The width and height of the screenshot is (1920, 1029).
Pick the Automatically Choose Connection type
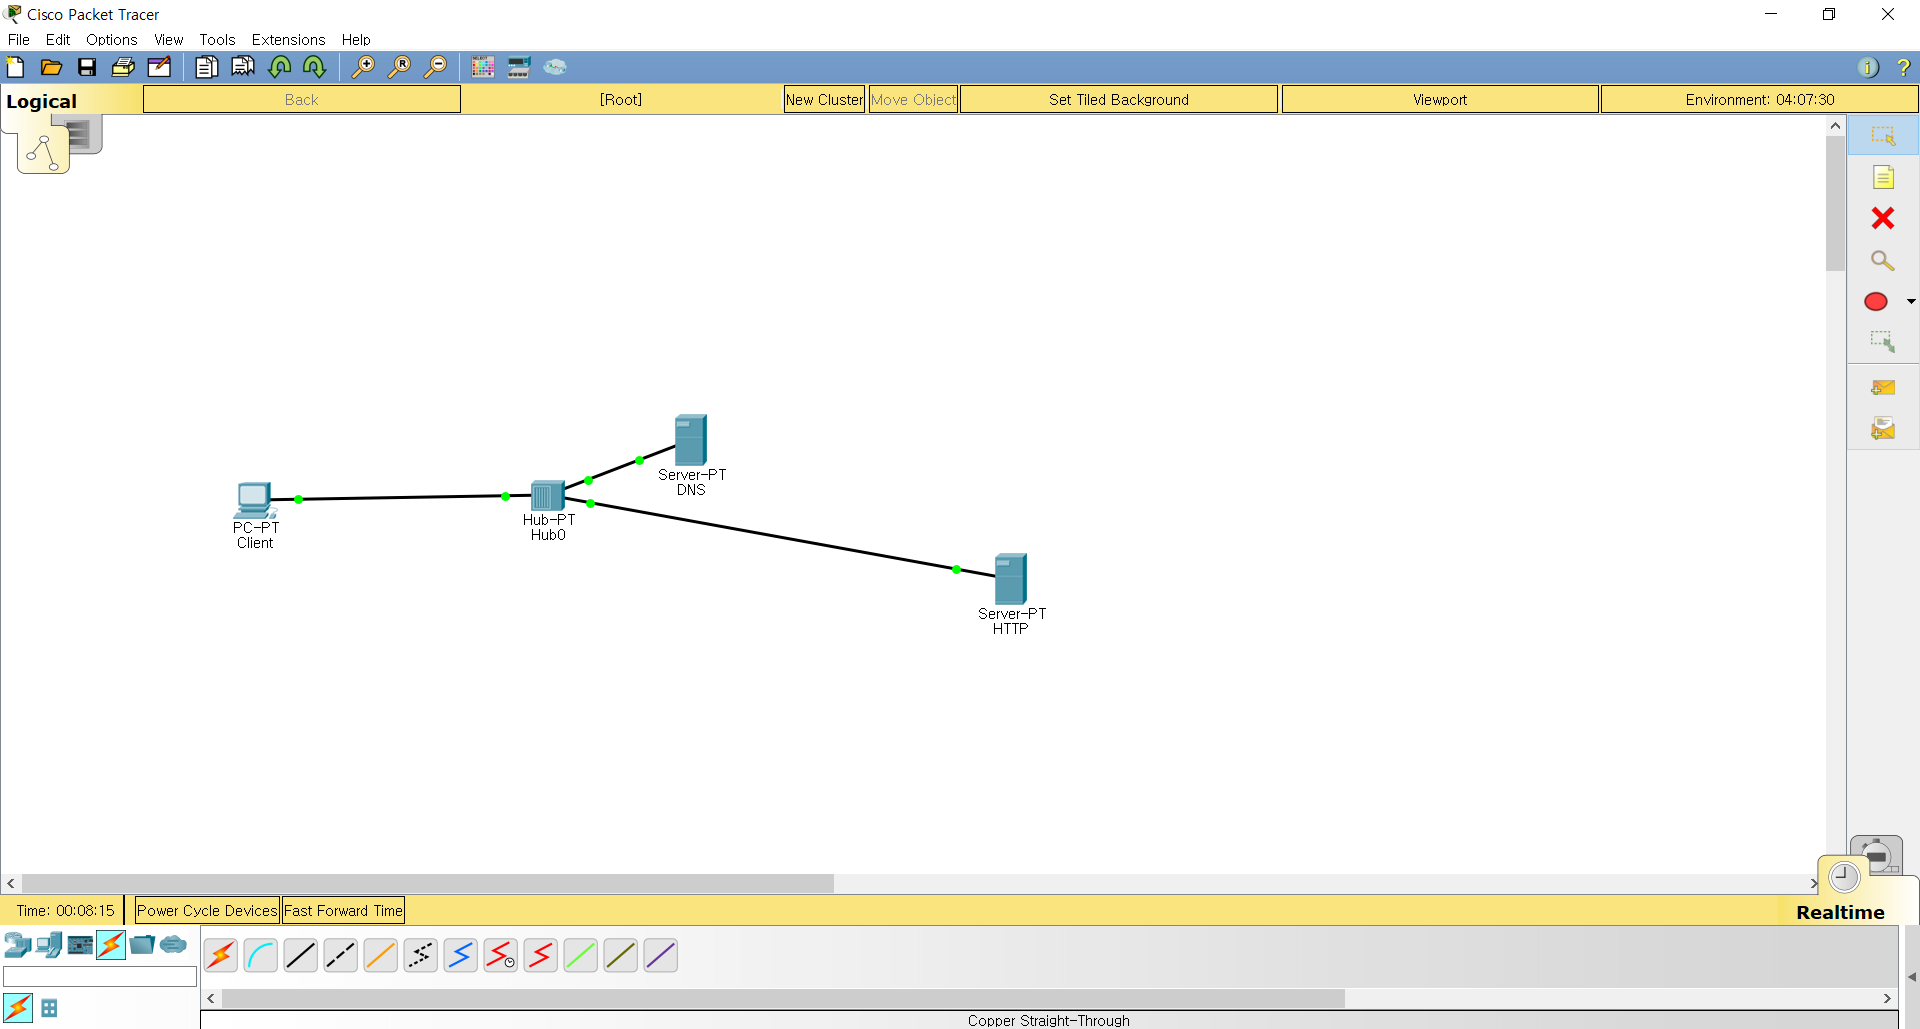(221, 956)
